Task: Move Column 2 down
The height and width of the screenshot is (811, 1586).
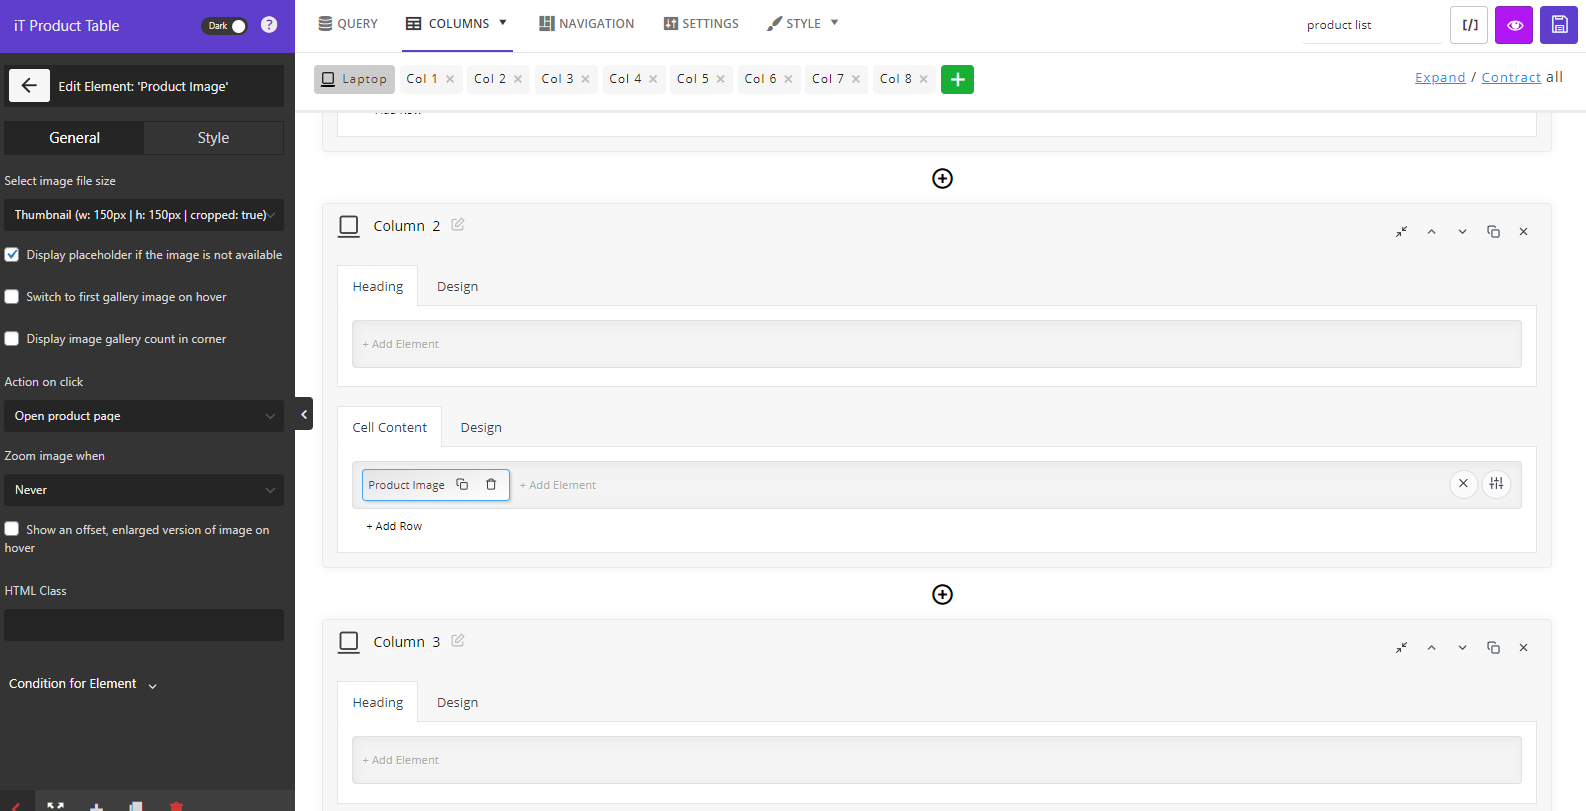Action: coord(1462,231)
